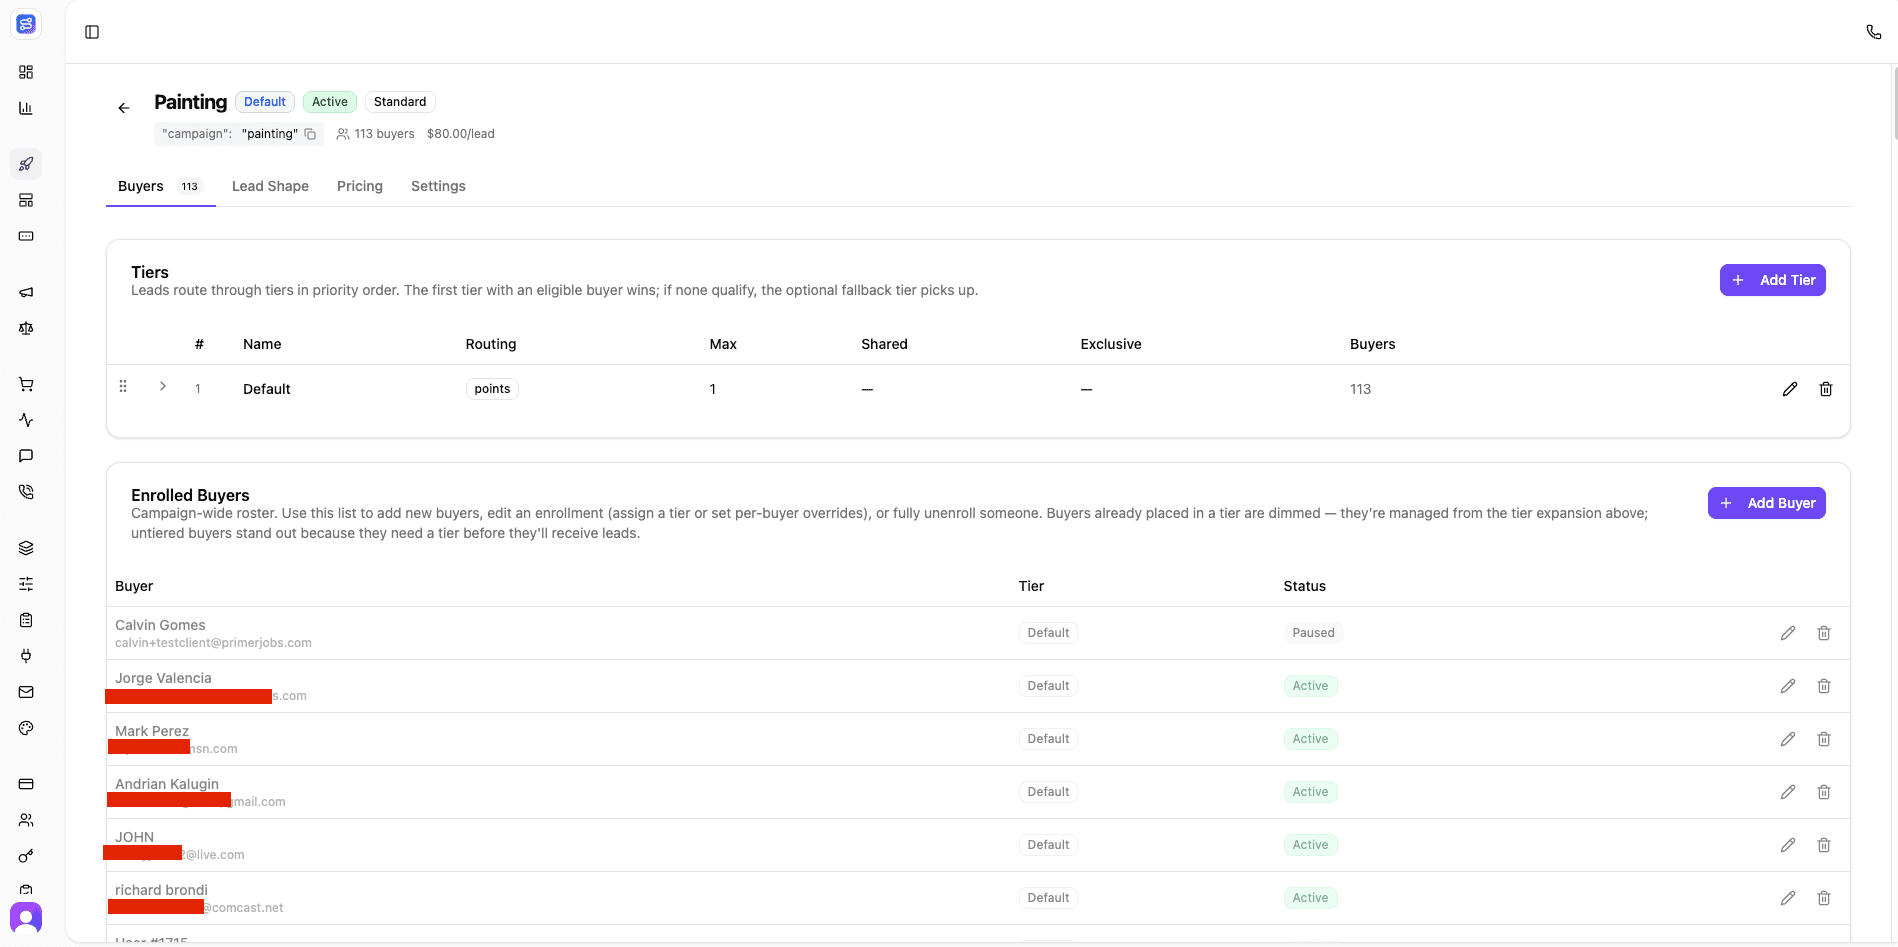Select the rocket campaigns icon
The image size is (1898, 947).
point(26,164)
